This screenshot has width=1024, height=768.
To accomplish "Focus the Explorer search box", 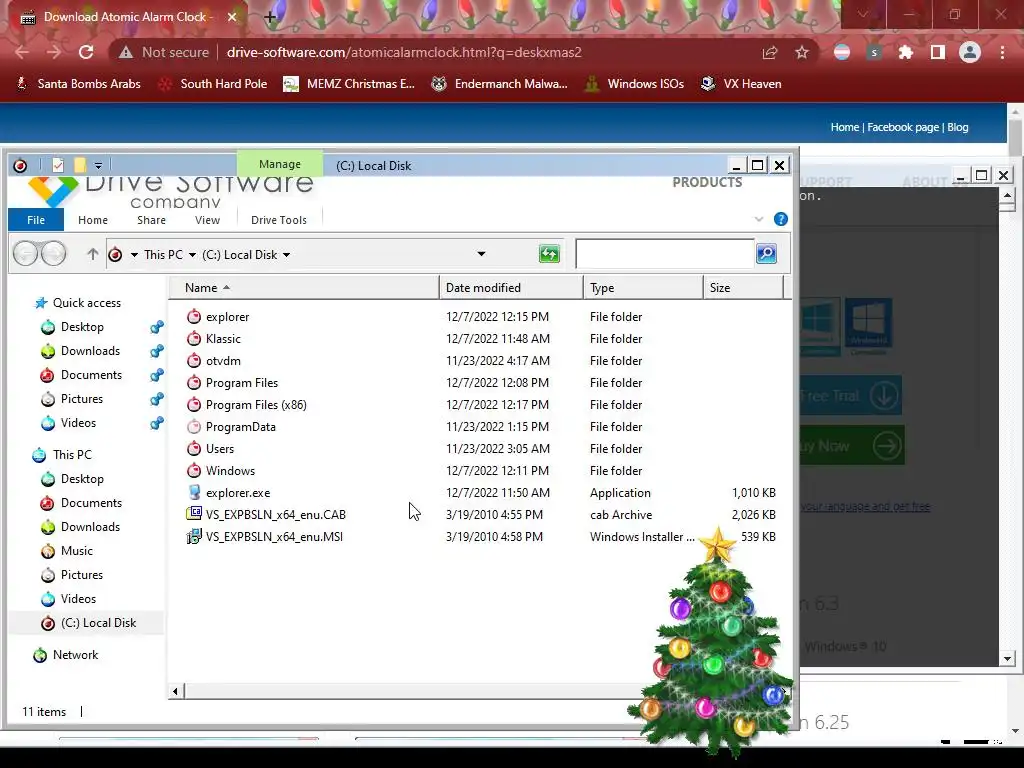I will click(665, 253).
